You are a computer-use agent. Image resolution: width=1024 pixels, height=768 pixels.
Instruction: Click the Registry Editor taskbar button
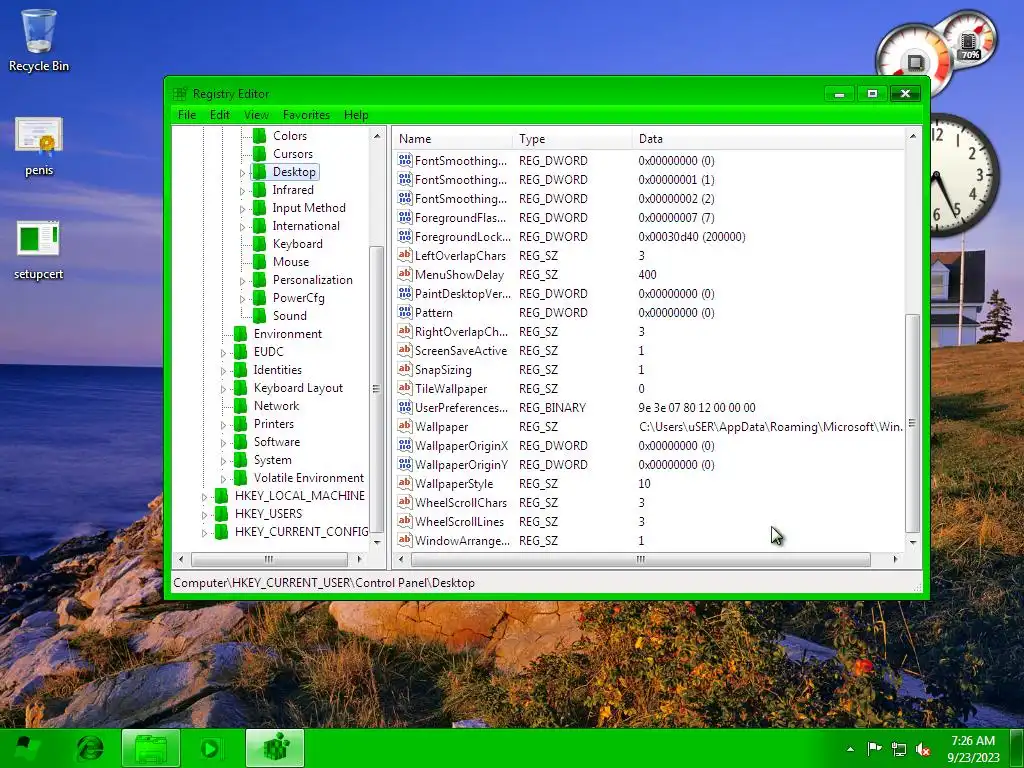[275, 748]
